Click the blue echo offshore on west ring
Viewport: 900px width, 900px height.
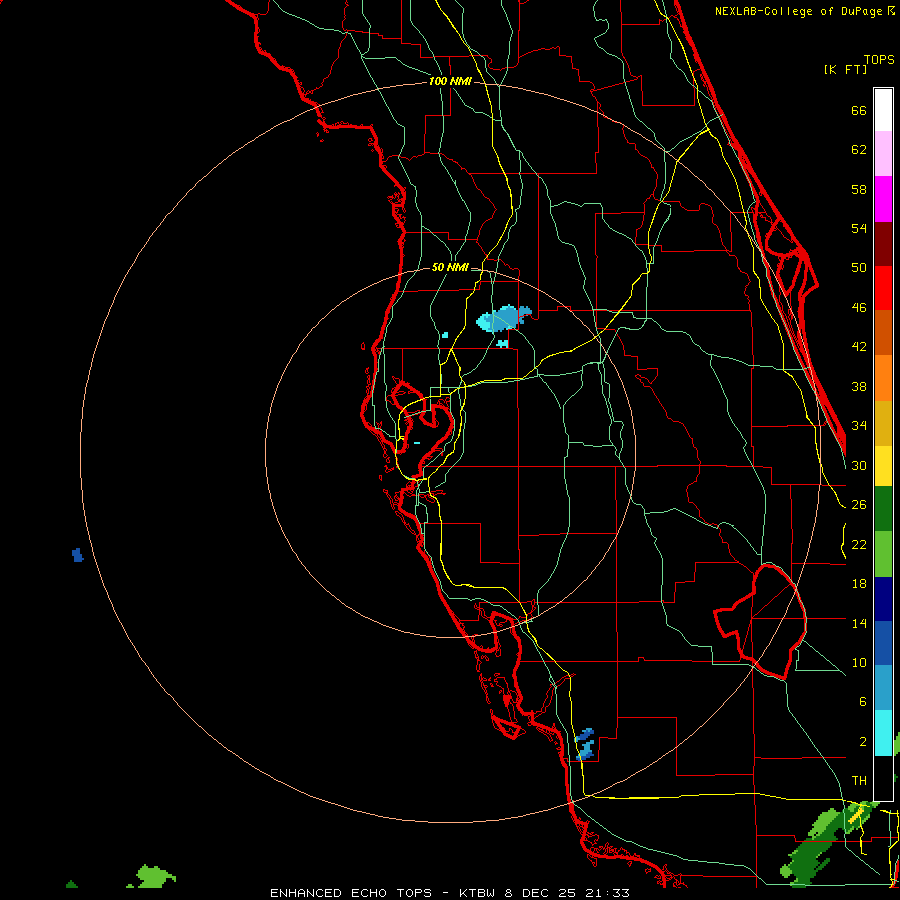pos(77,555)
